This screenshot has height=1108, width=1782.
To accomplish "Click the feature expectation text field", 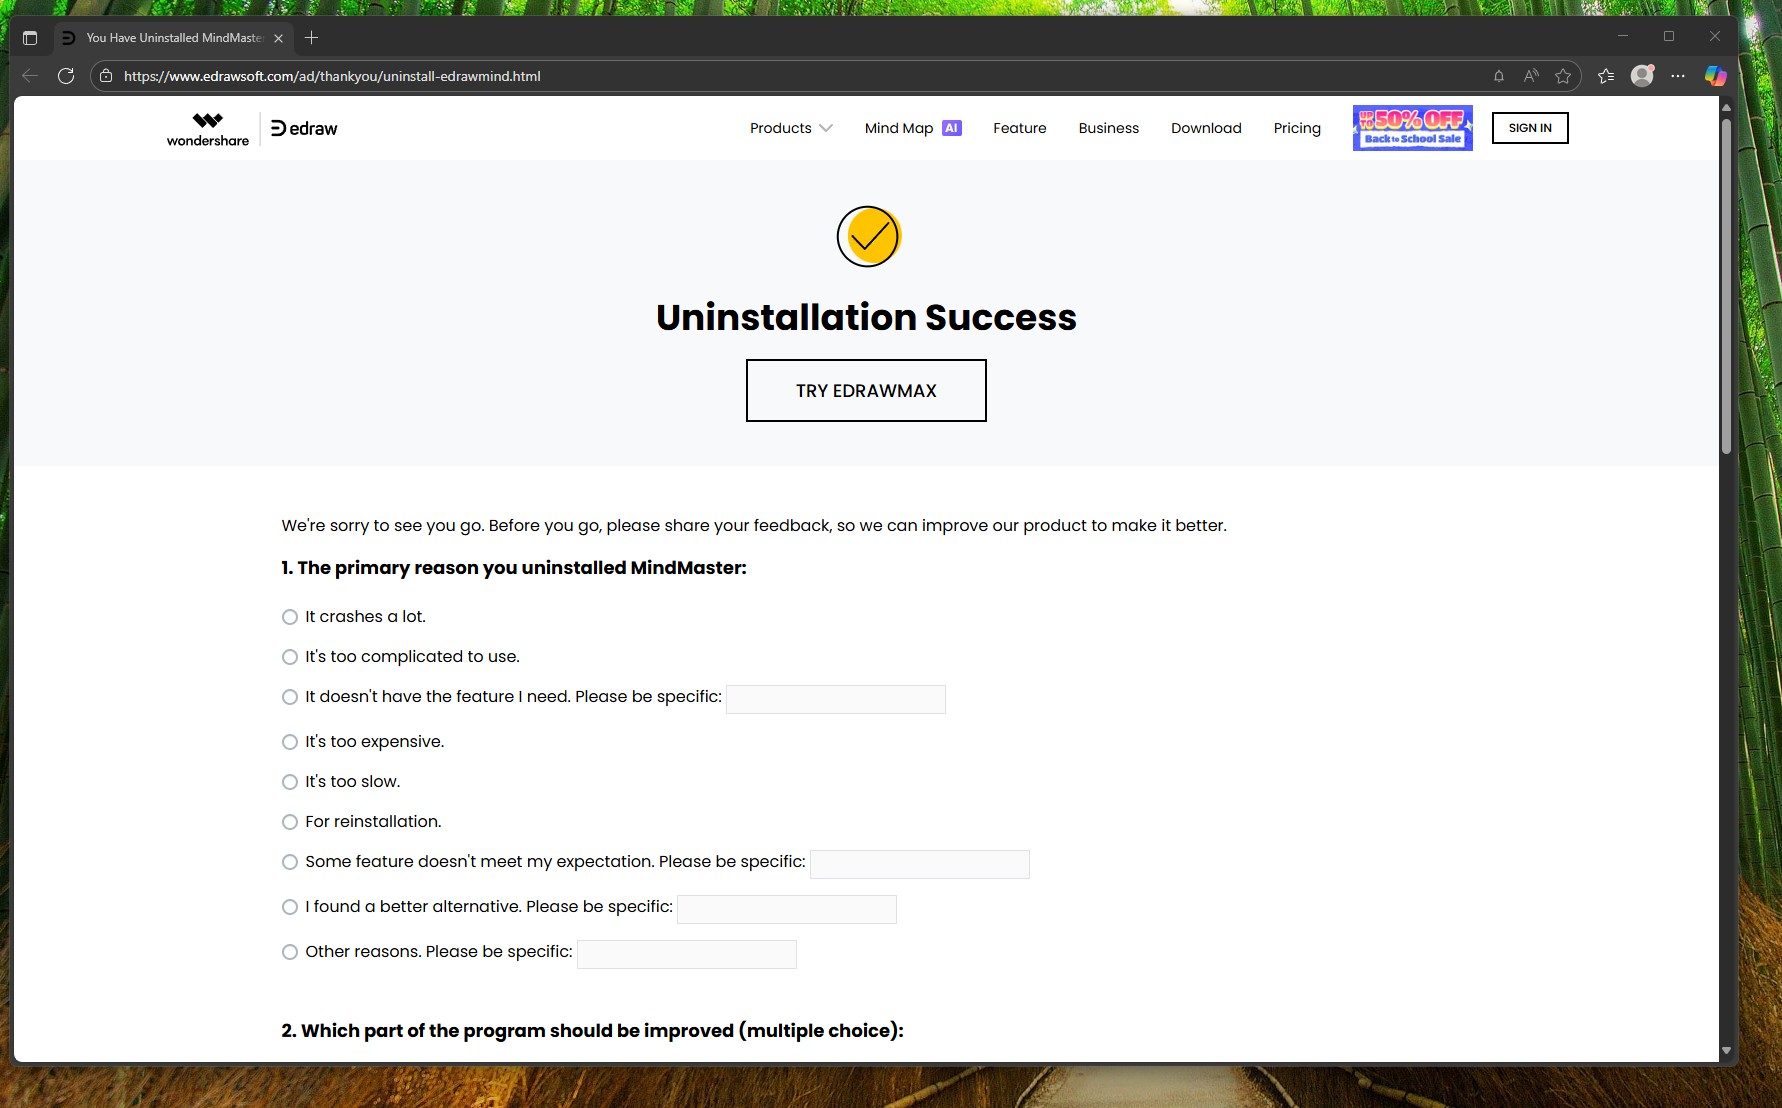I will [x=920, y=864].
